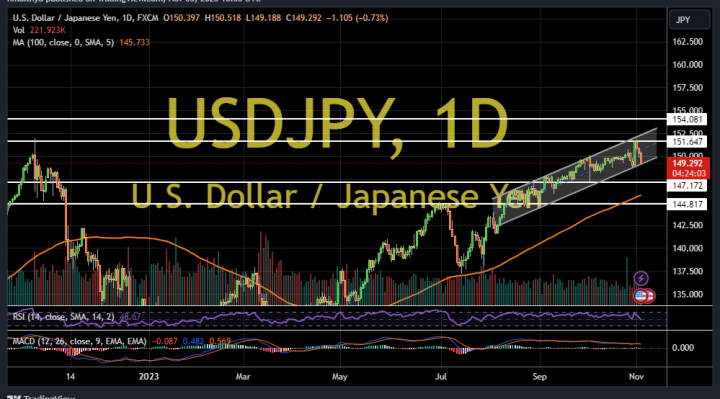Viewport: 720px width, 399px height.
Task: Click the 147.172 horizontal line price label
Action: pyautogui.click(x=687, y=185)
